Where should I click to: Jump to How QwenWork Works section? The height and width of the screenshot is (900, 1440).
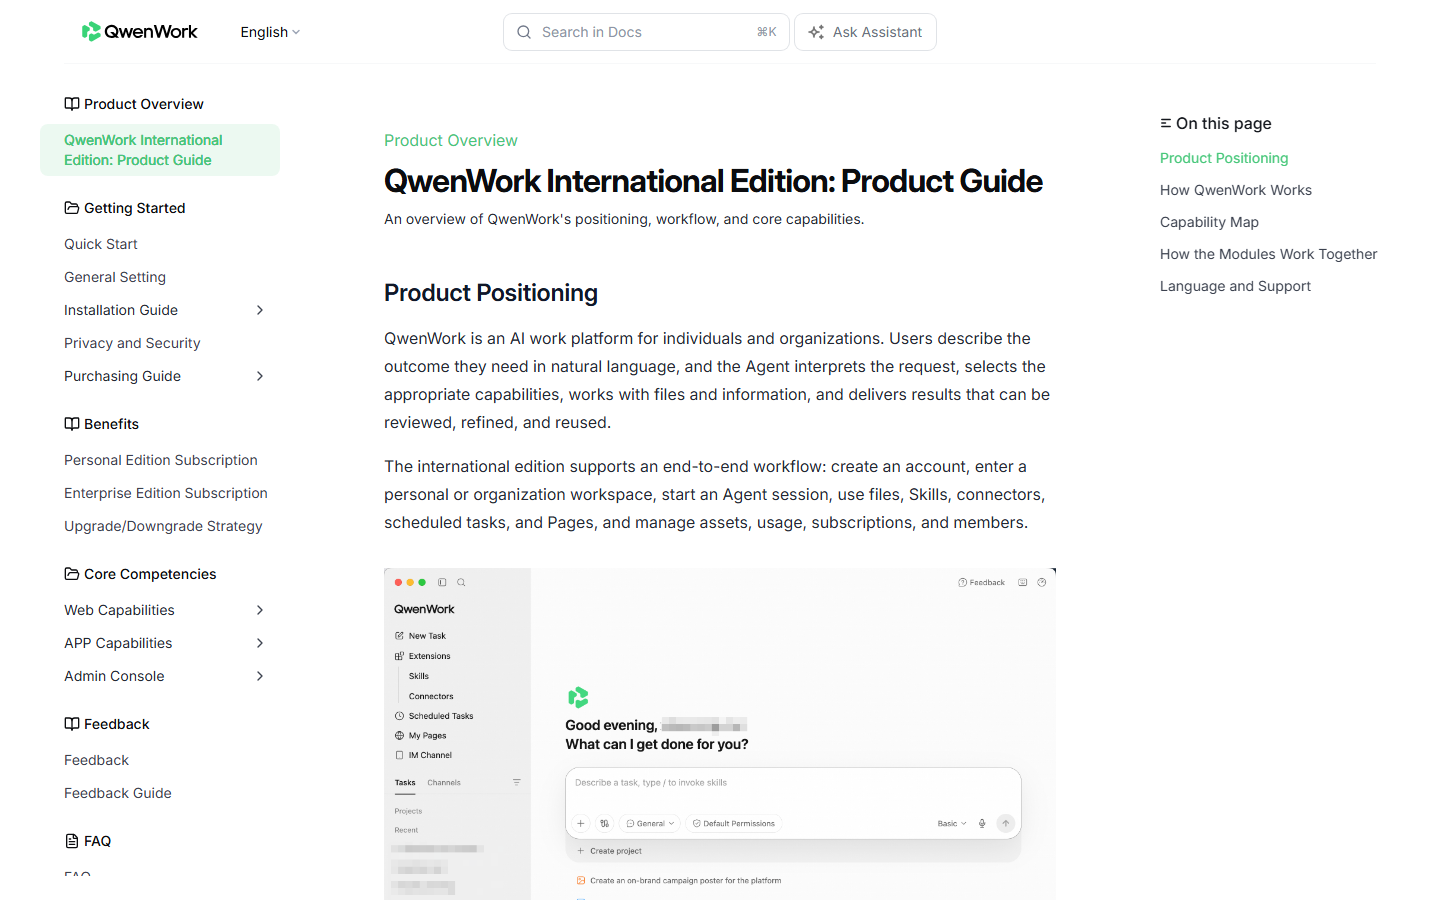pos(1236,190)
